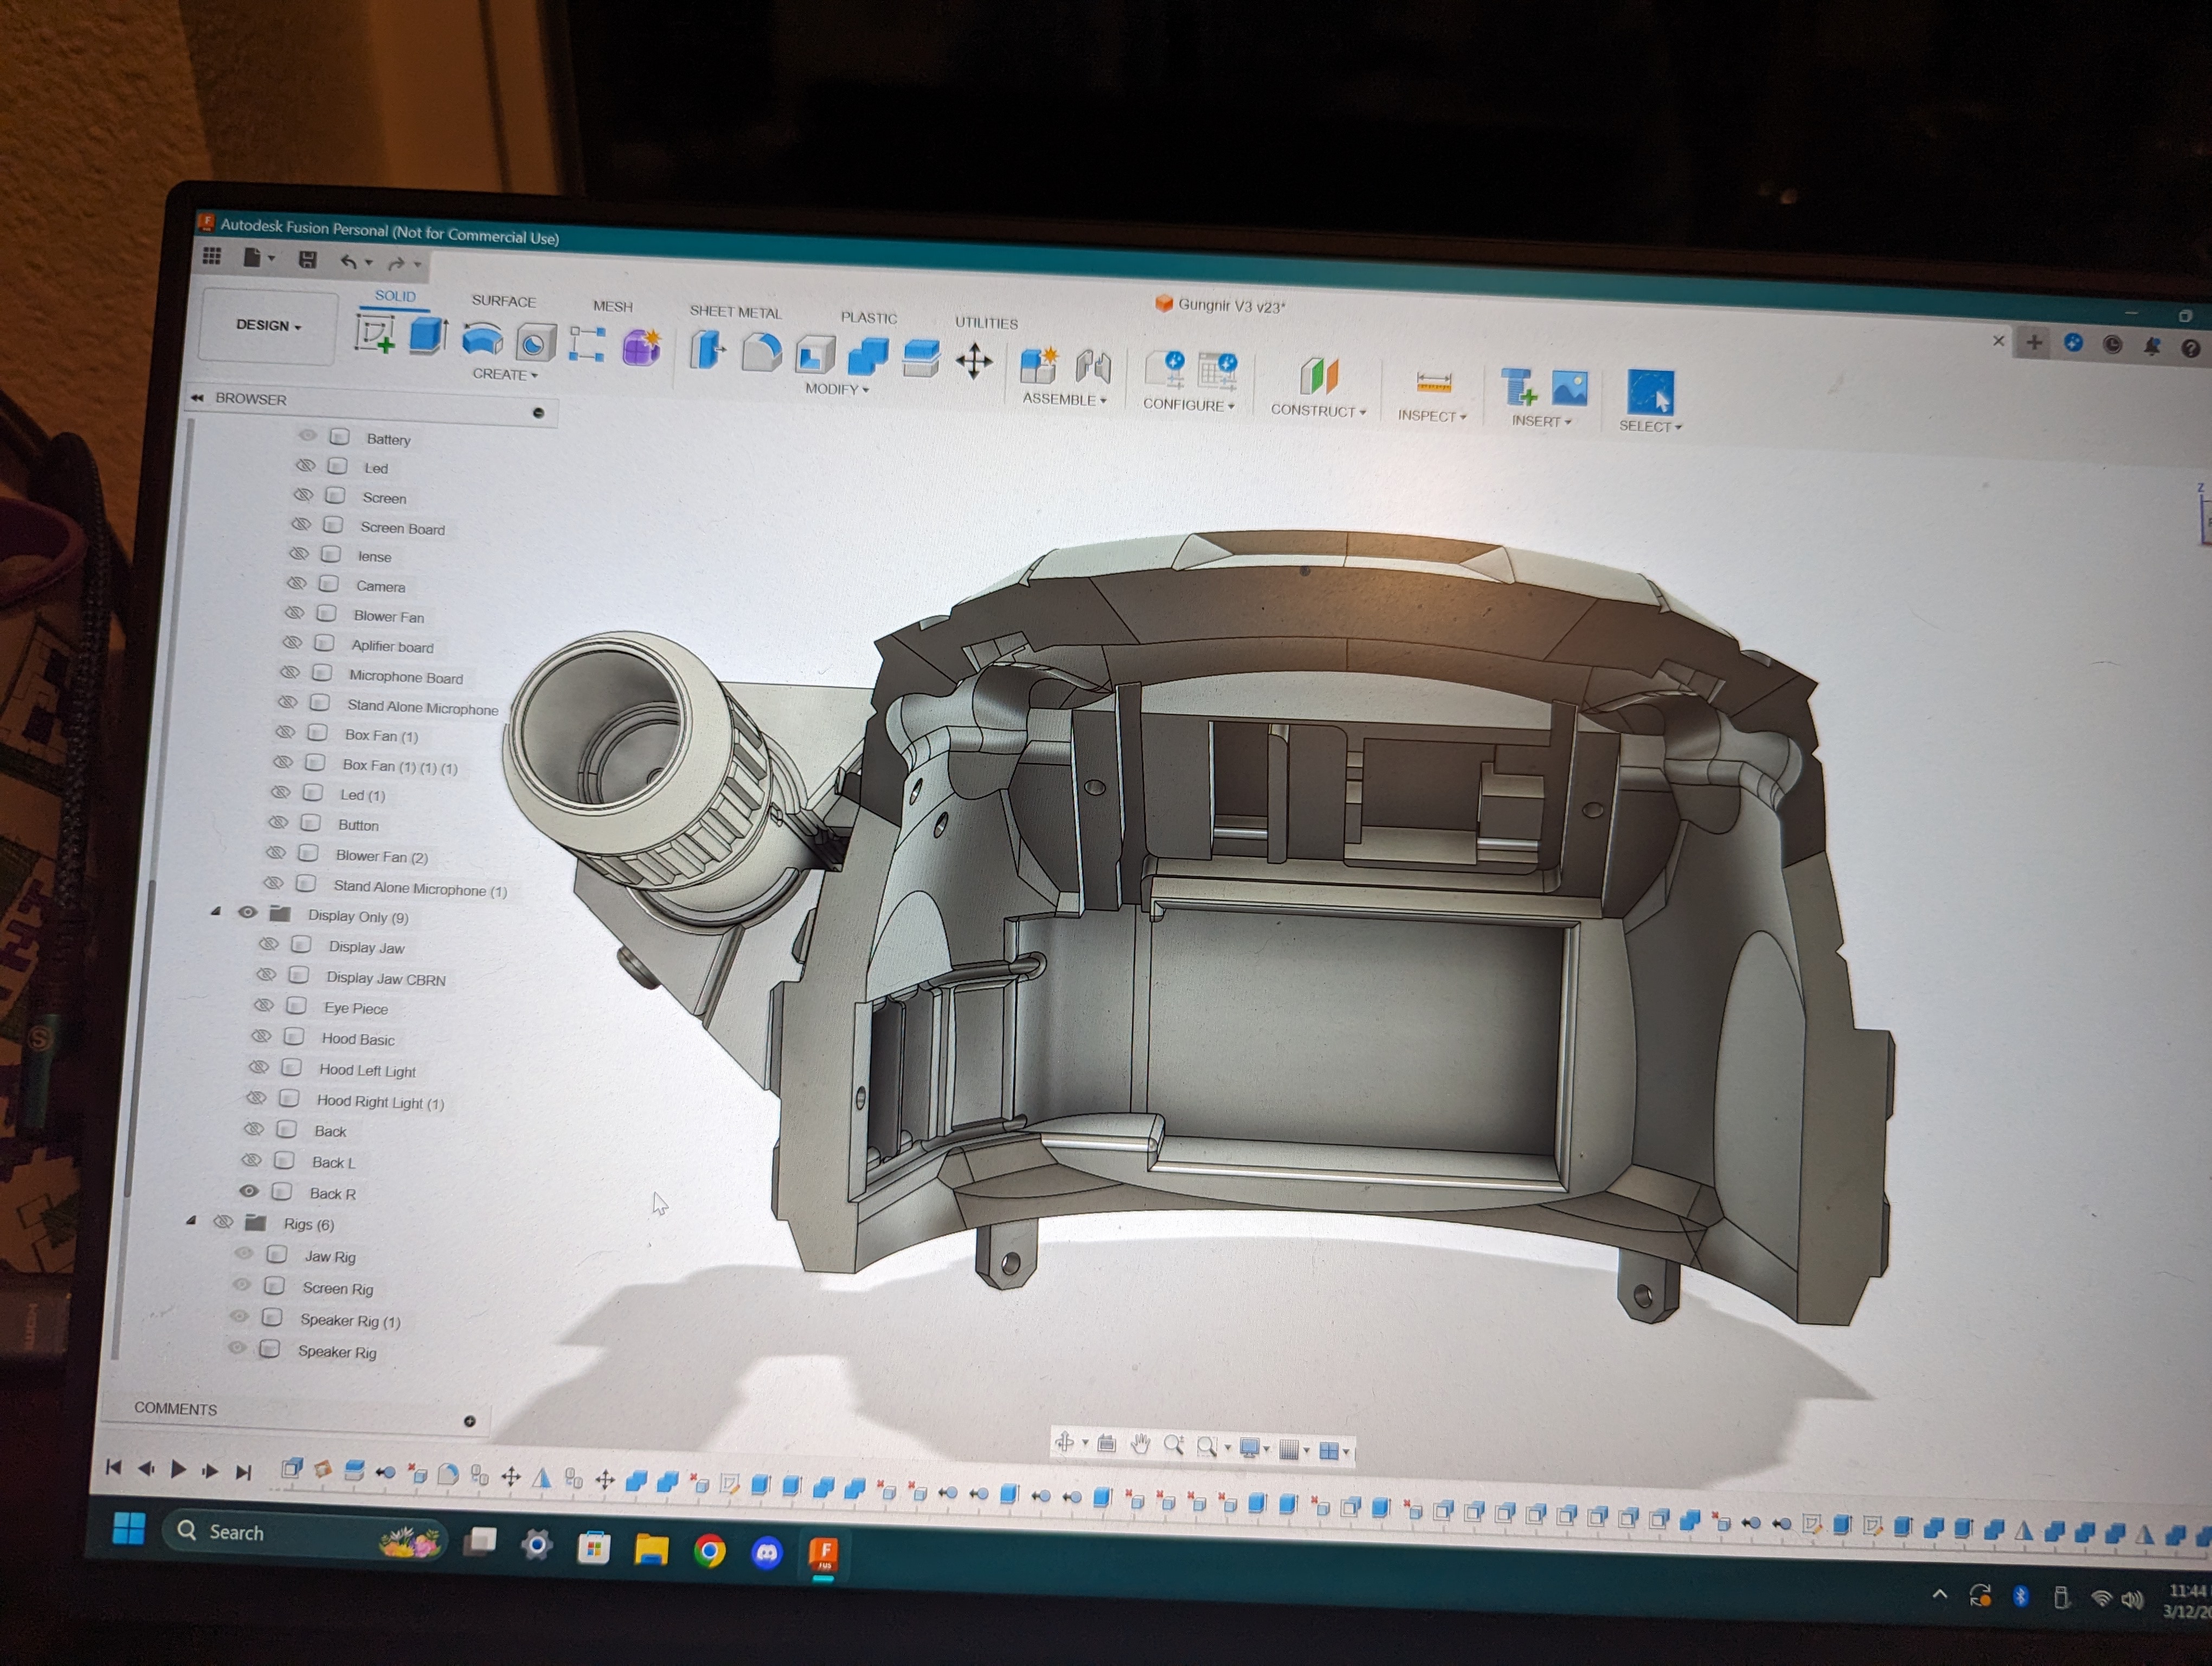The height and width of the screenshot is (1666, 2212).
Task: Click the Fillet tool in Modify
Action: 761,353
